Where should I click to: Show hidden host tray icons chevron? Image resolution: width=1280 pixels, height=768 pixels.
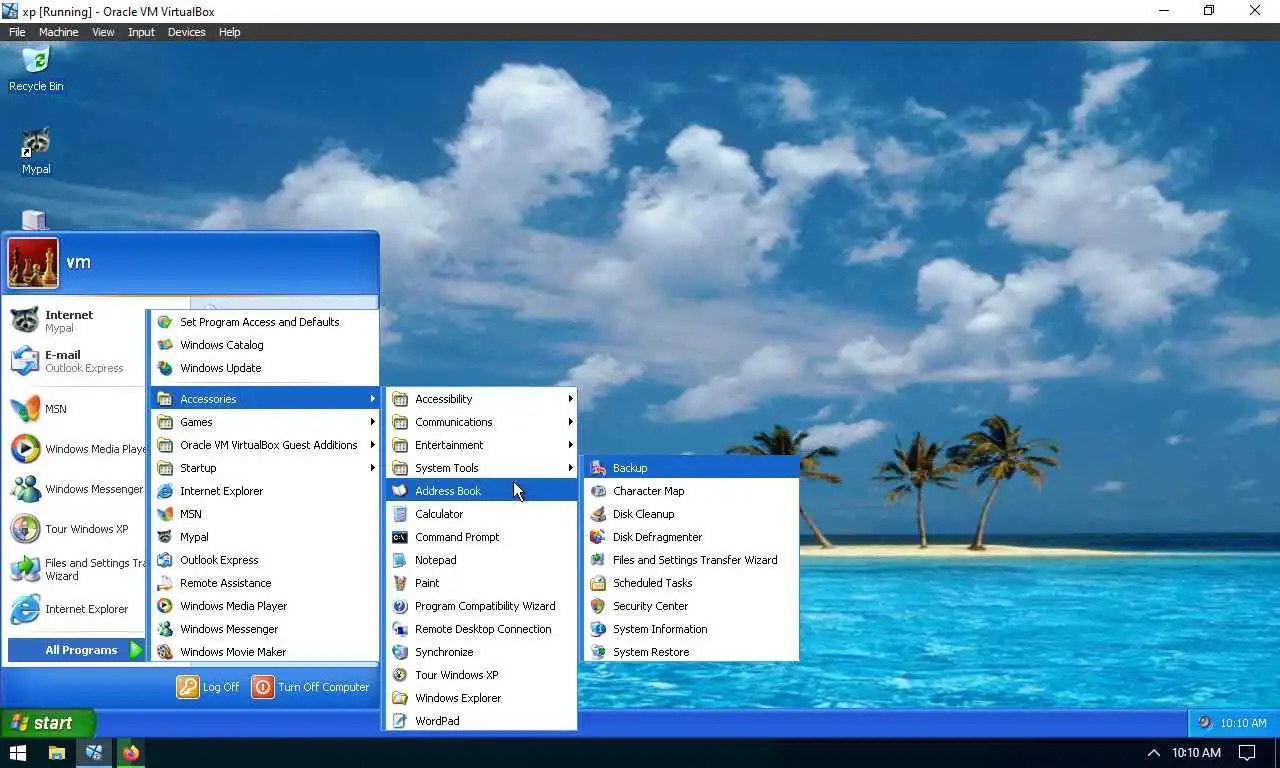click(1153, 753)
